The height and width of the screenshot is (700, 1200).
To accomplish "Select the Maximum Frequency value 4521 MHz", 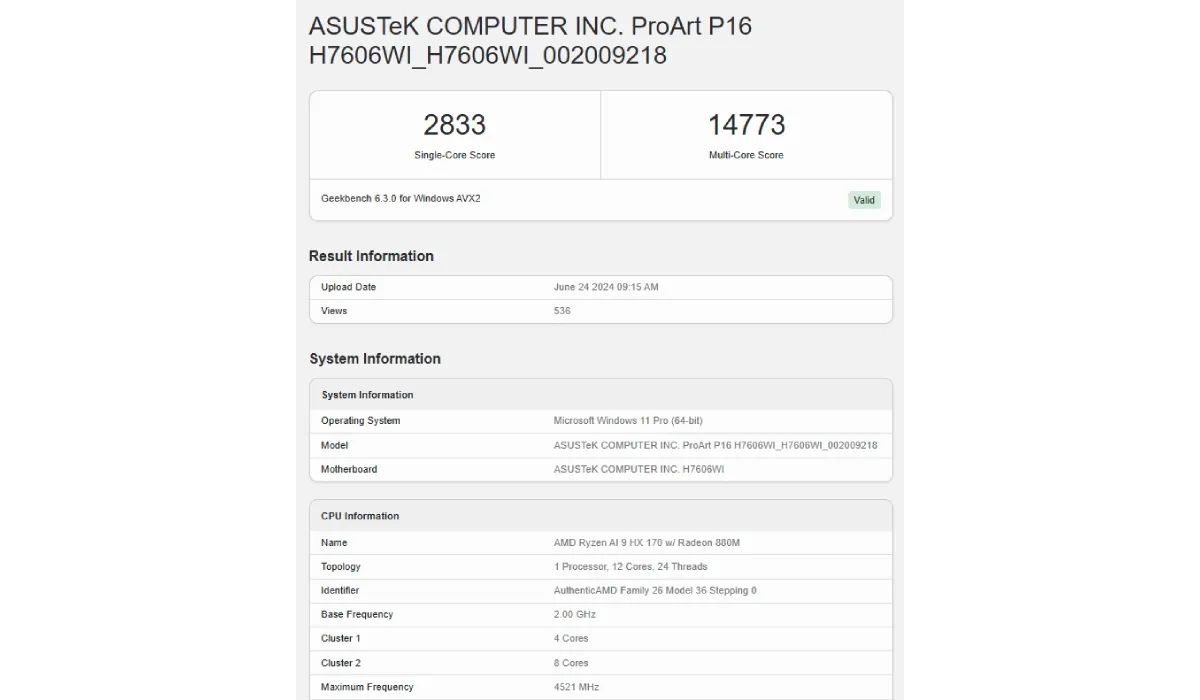I will [x=576, y=687].
